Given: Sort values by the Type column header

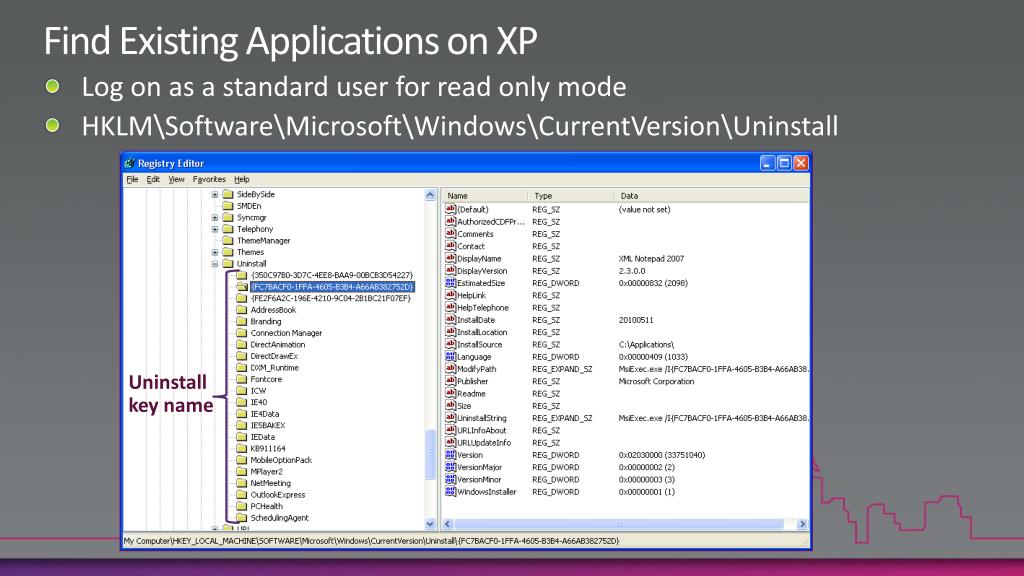Looking at the screenshot, I should [x=570, y=196].
